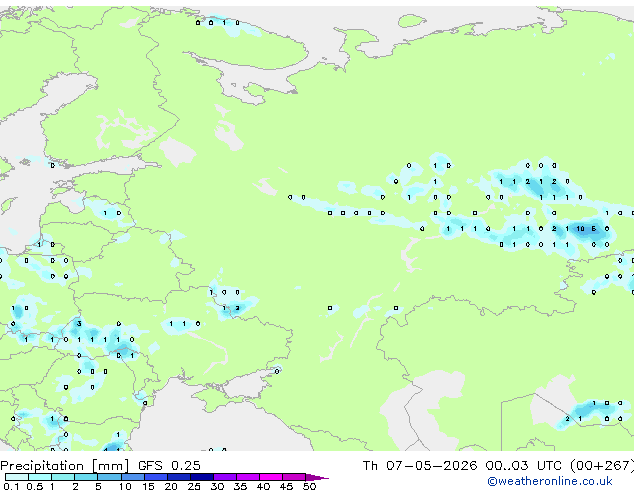Image resolution: width=634 pixels, height=490 pixels.
Task: Click the 5–10 mm legend color box
Action: point(110,477)
